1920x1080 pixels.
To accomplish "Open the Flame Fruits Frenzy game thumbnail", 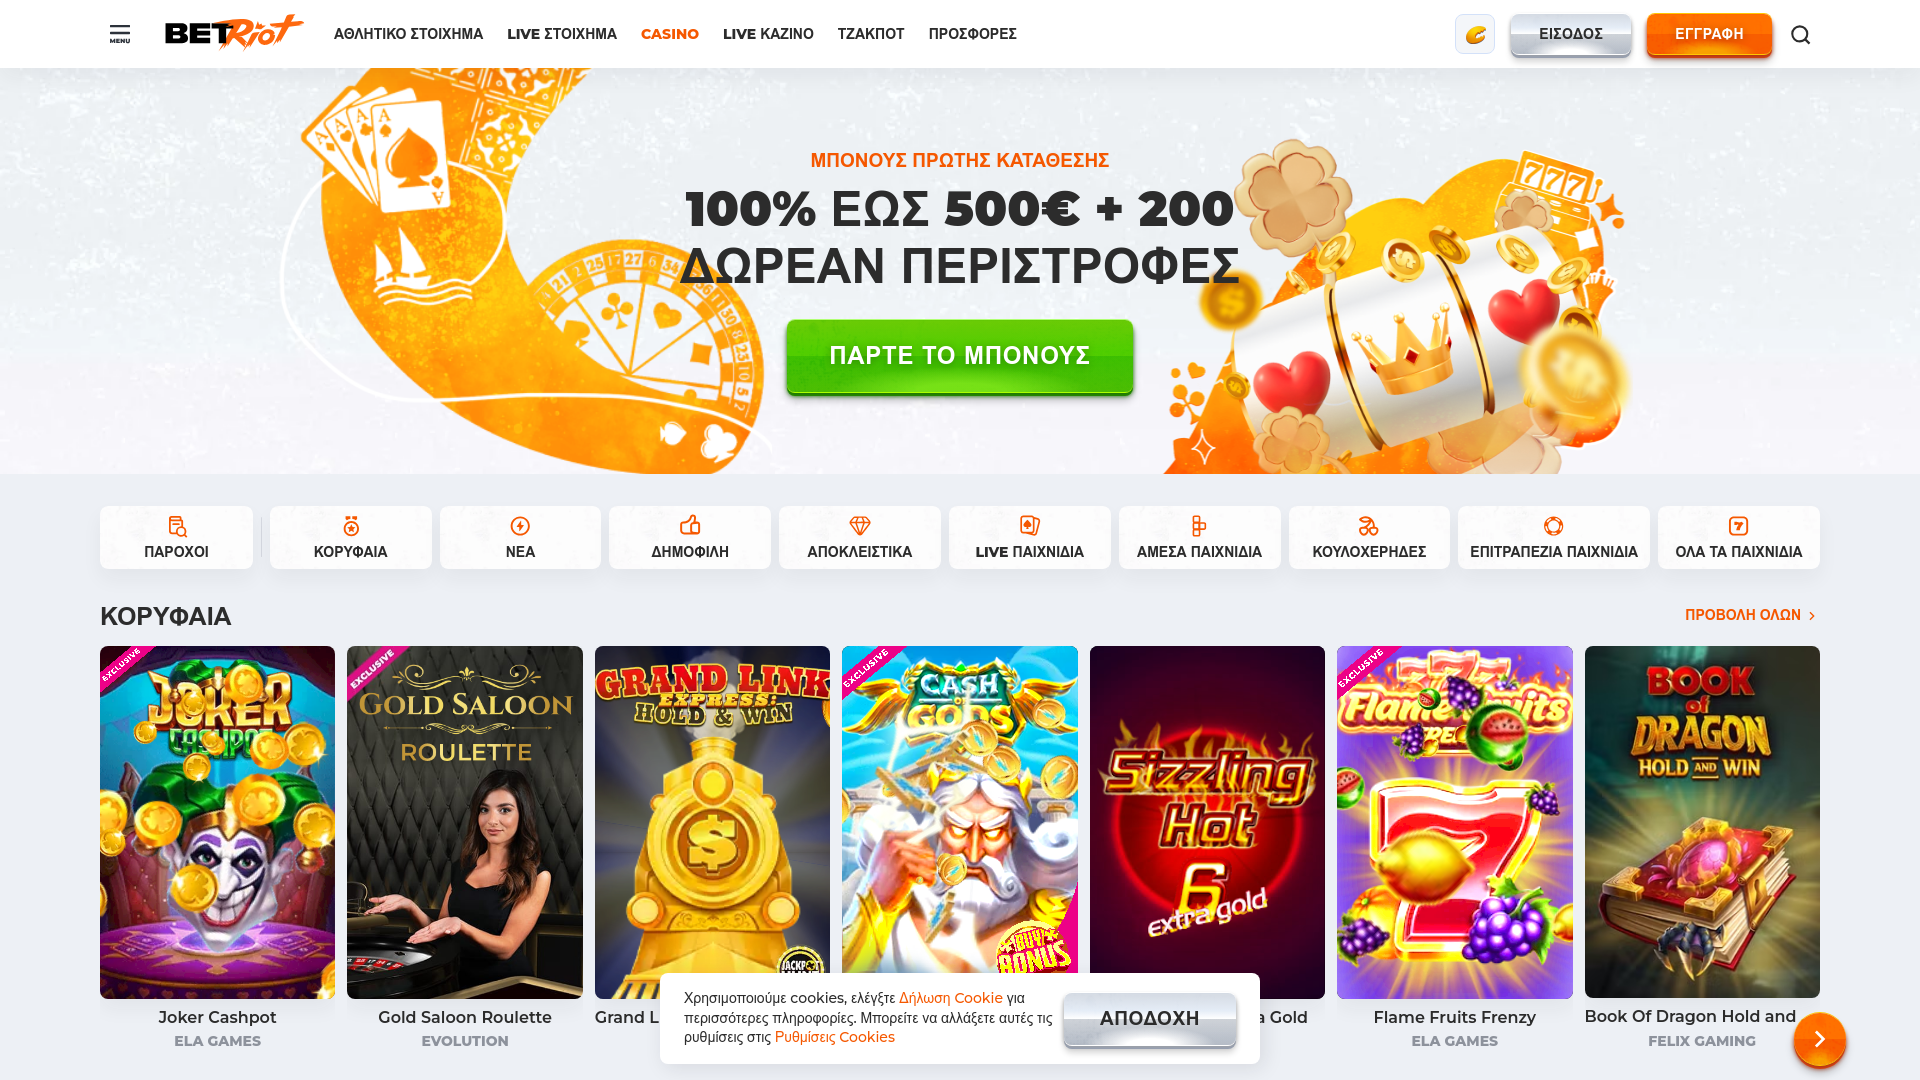I will 1455,822.
